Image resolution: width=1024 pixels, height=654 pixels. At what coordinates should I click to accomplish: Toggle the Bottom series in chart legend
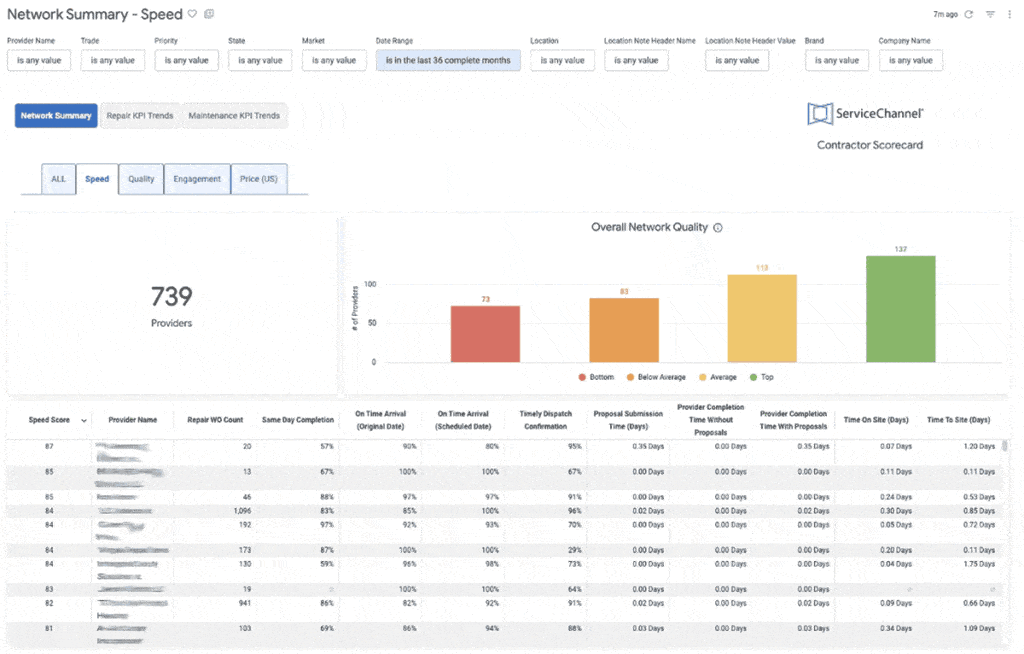point(598,377)
